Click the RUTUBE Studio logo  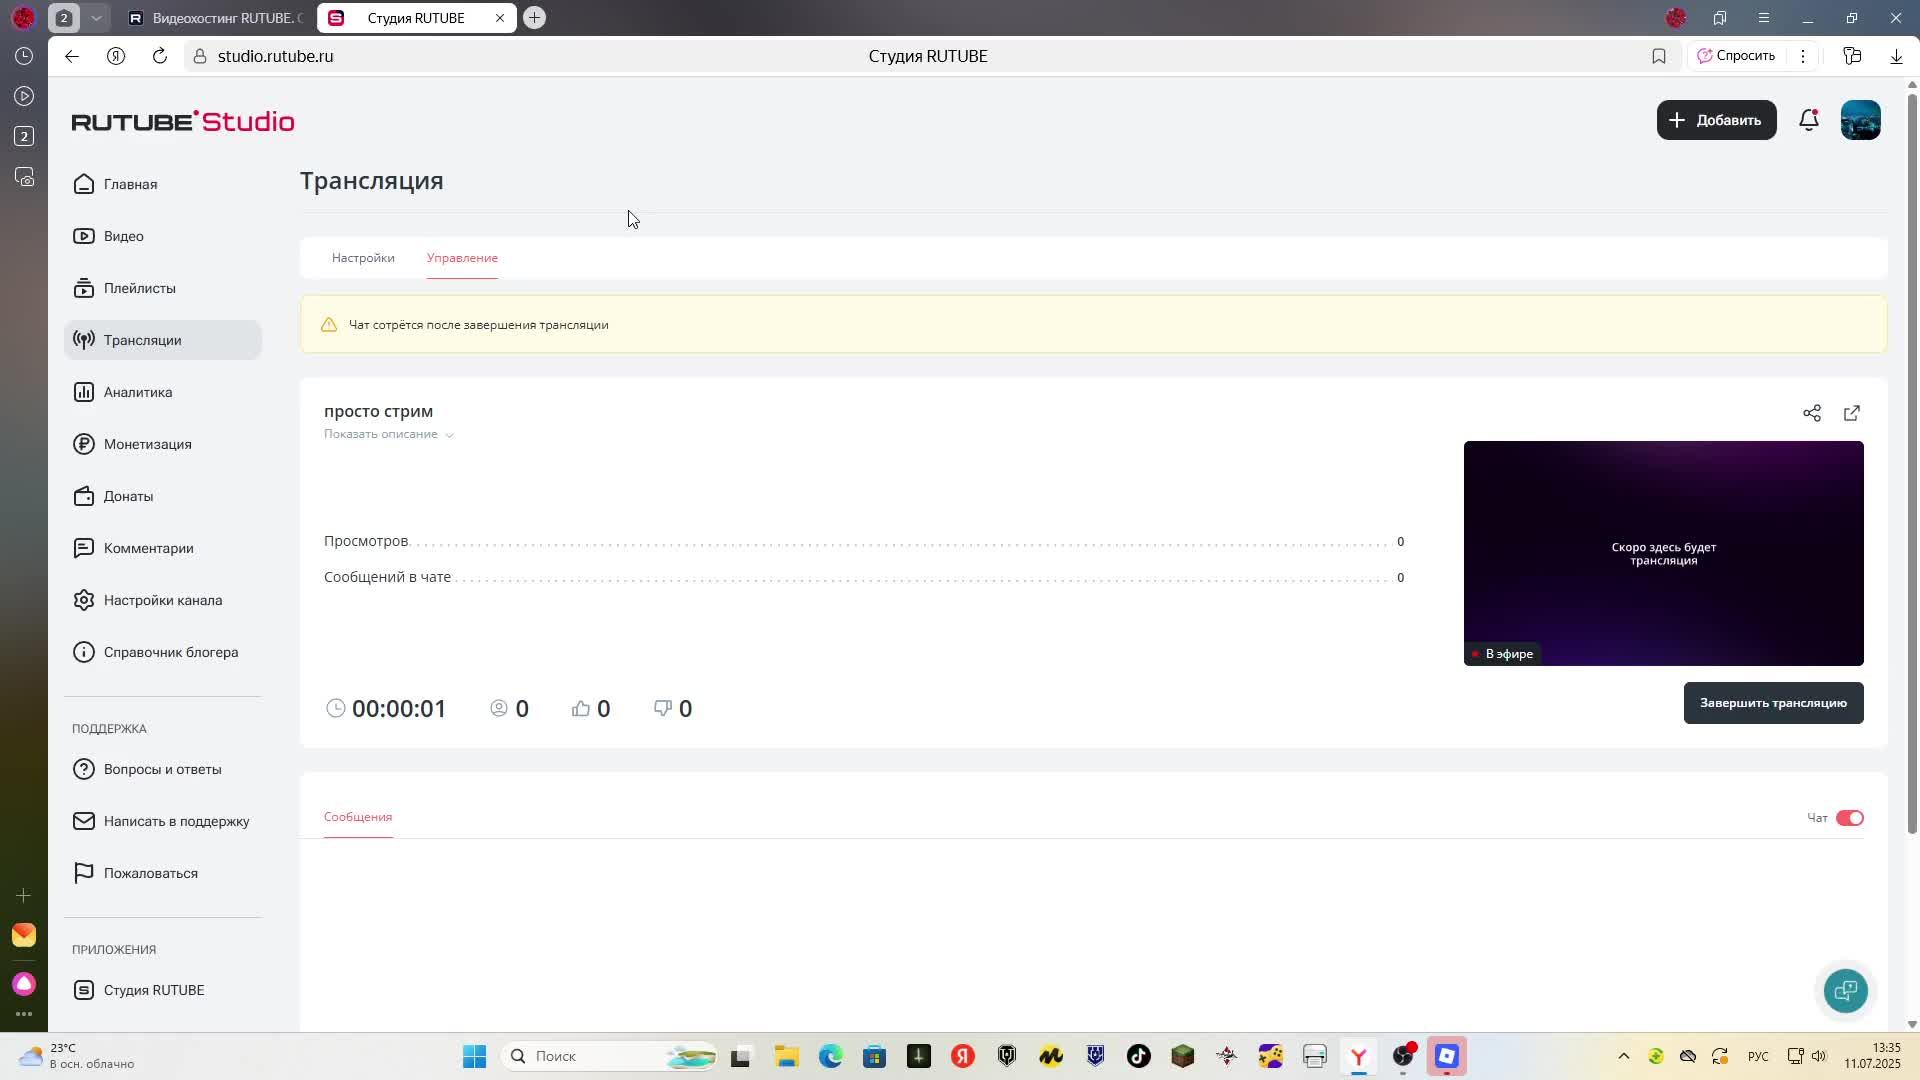183,121
